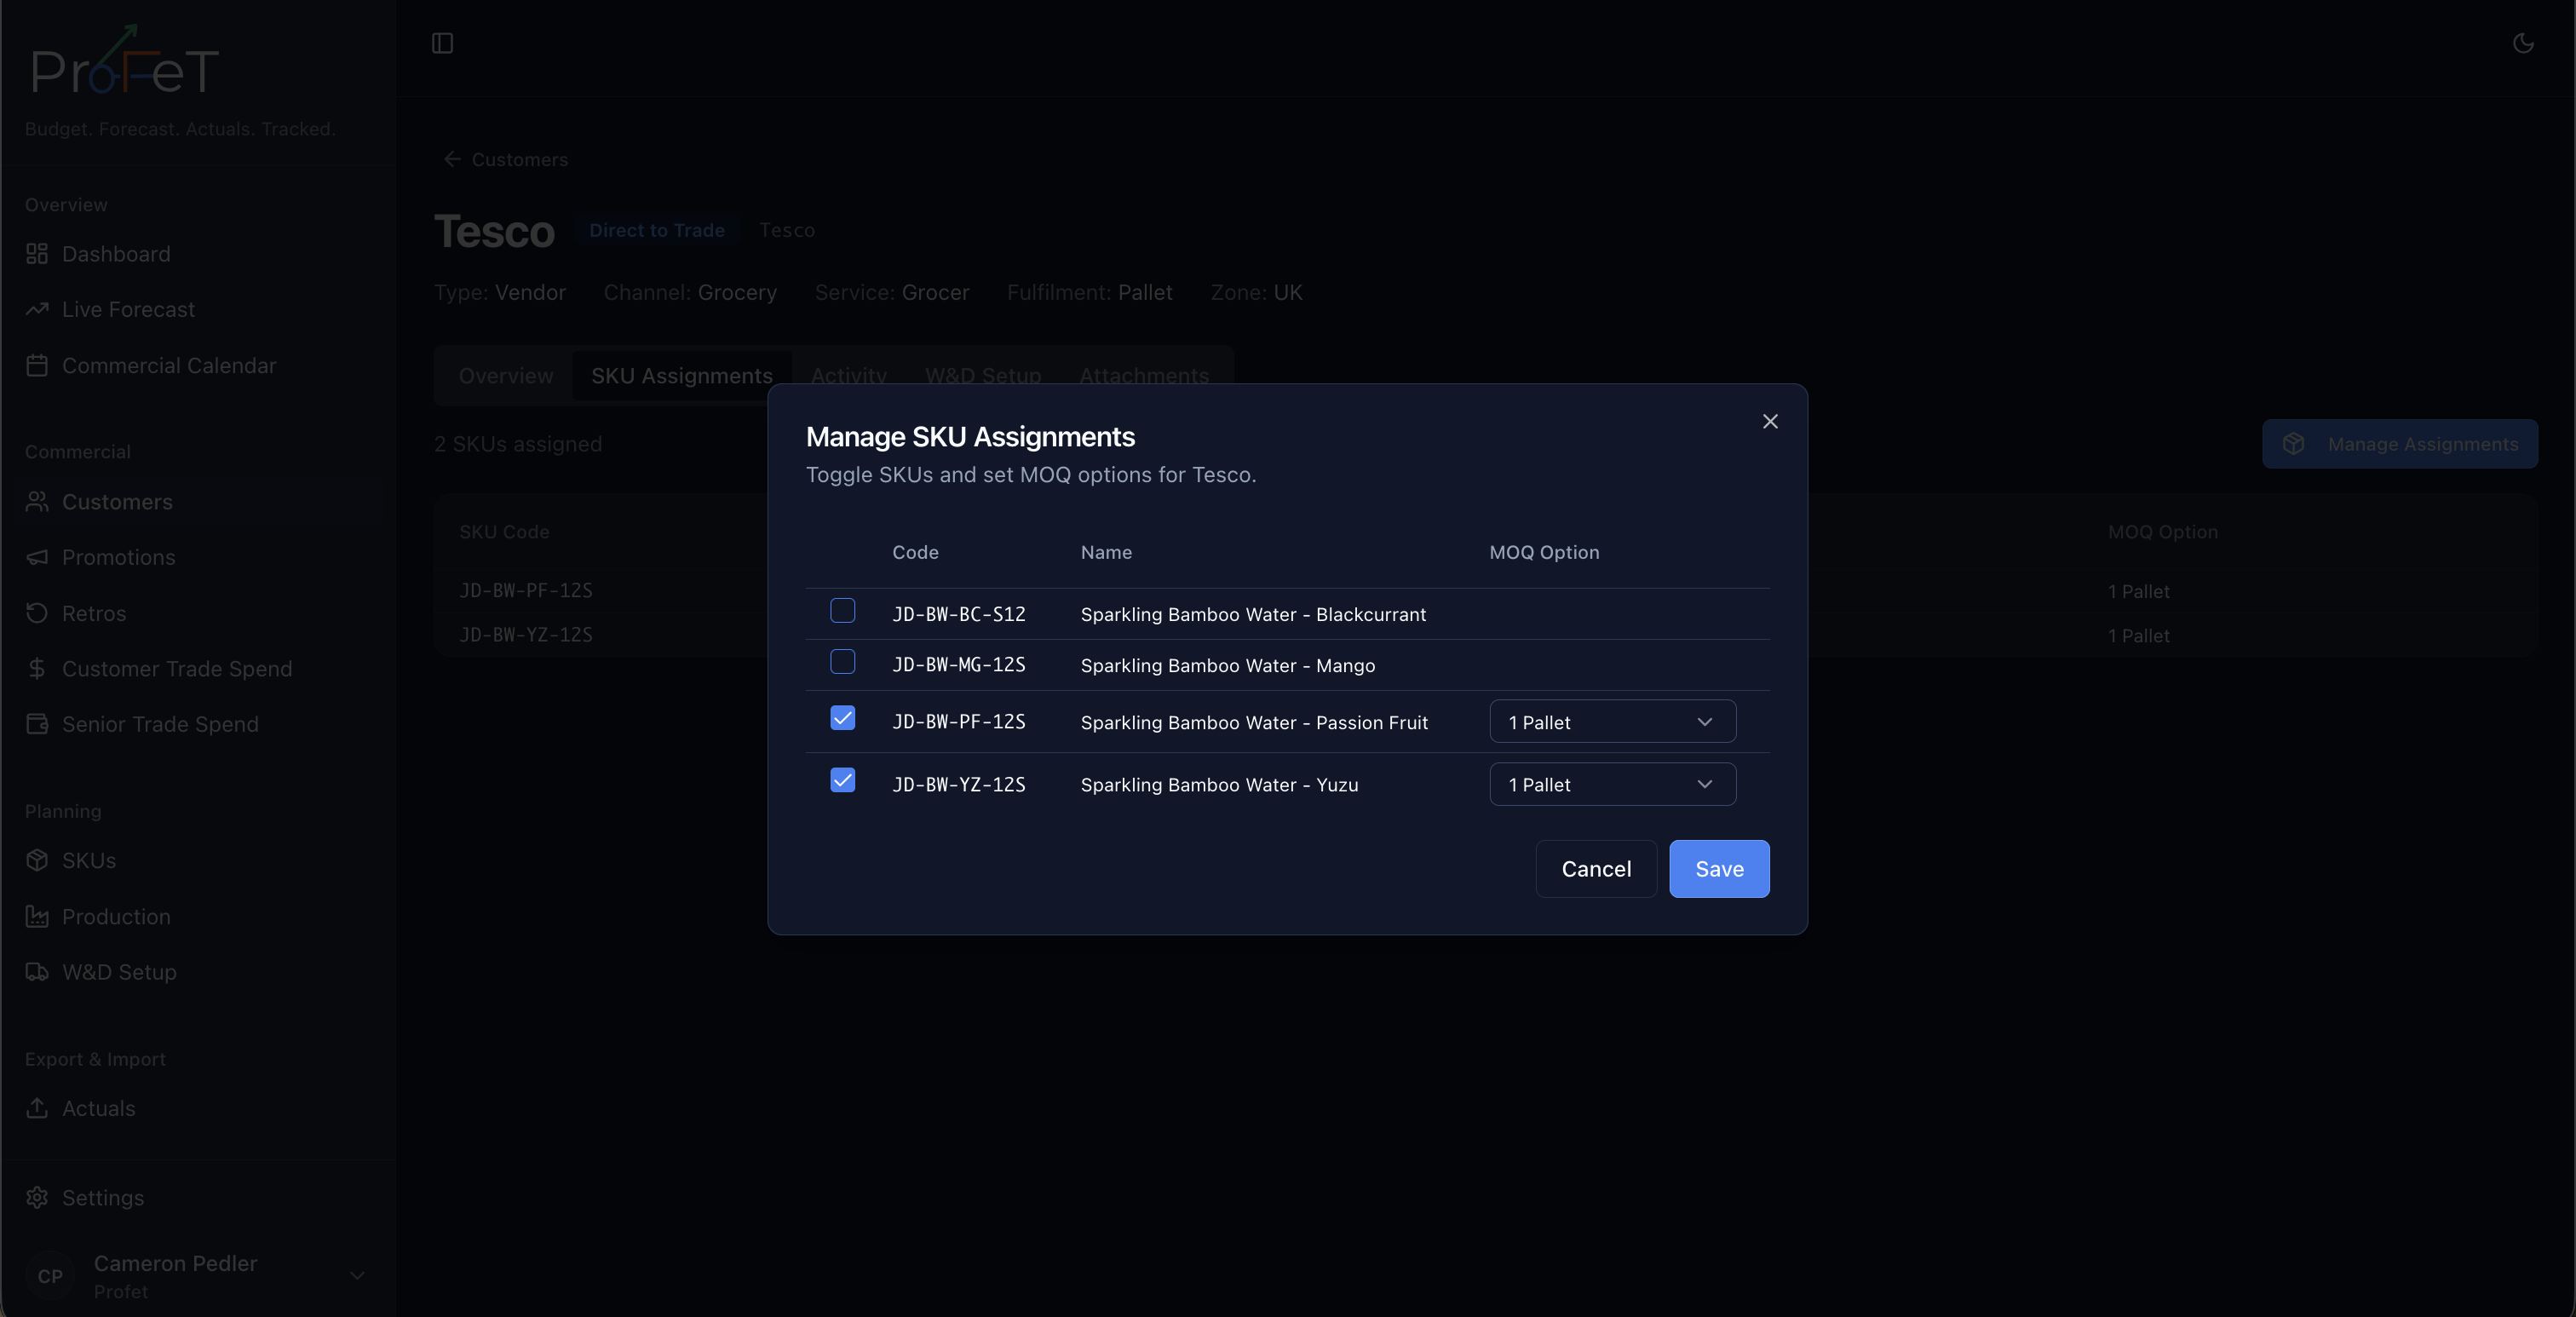2576x1317 pixels.
Task: Click the Customer Trade Spend dollar icon
Action: 37,668
